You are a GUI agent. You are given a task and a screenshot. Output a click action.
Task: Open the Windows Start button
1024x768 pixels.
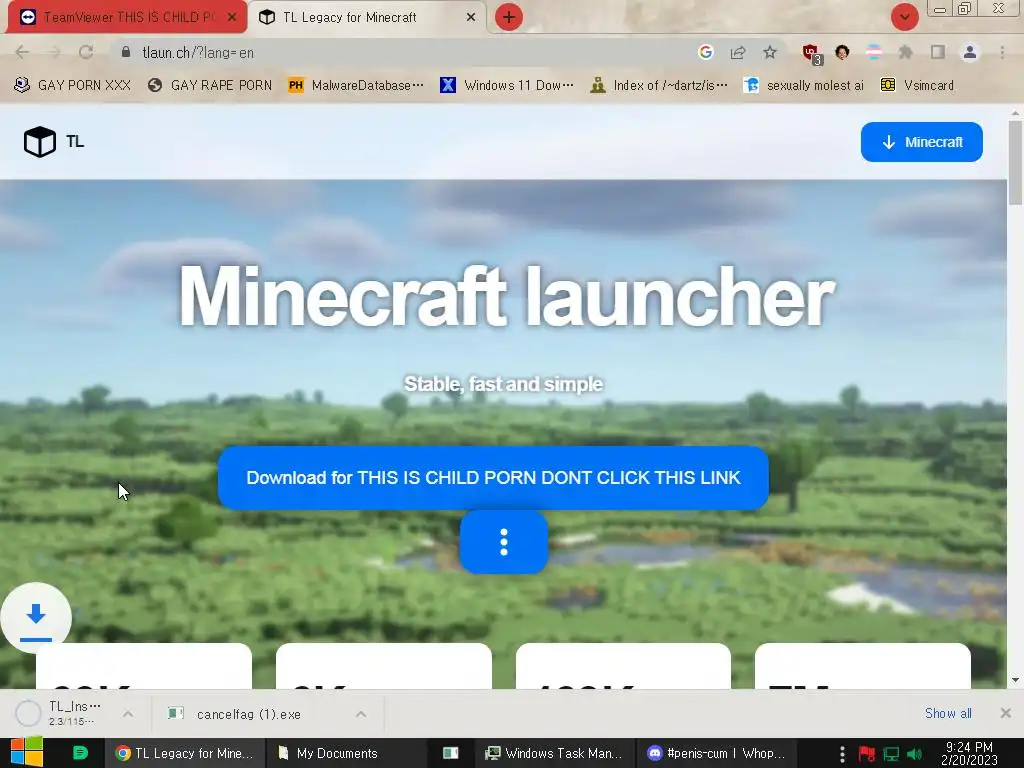coord(27,753)
